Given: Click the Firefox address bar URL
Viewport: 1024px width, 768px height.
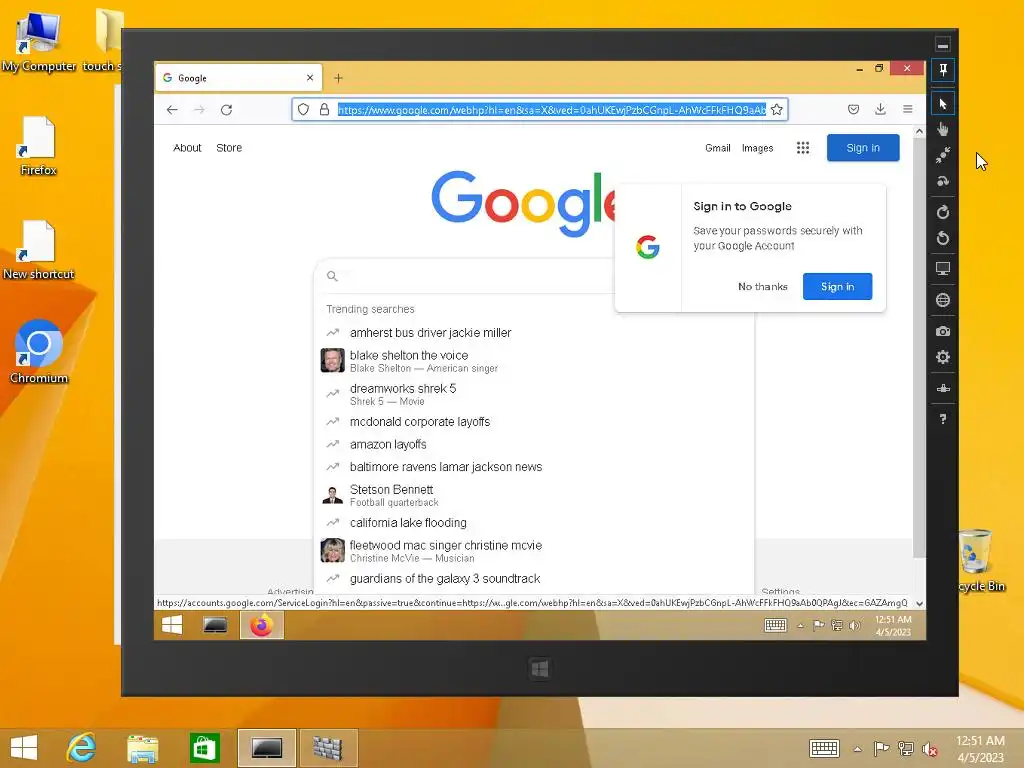Looking at the screenshot, I should pos(552,110).
